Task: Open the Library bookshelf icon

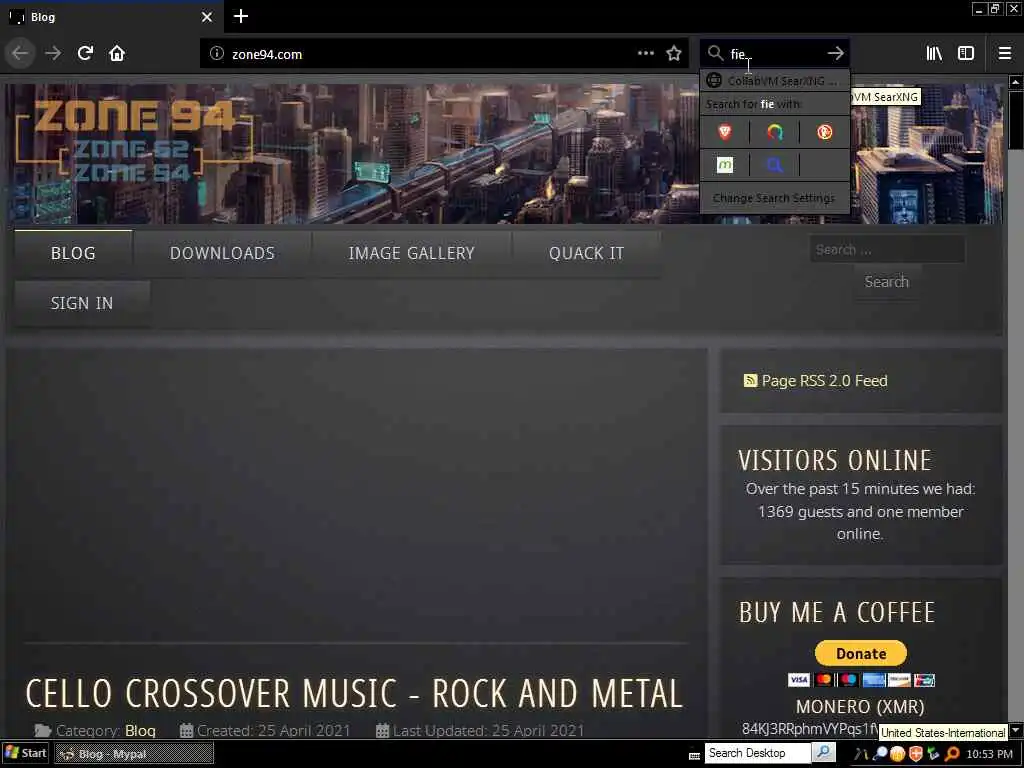Action: 934,54
